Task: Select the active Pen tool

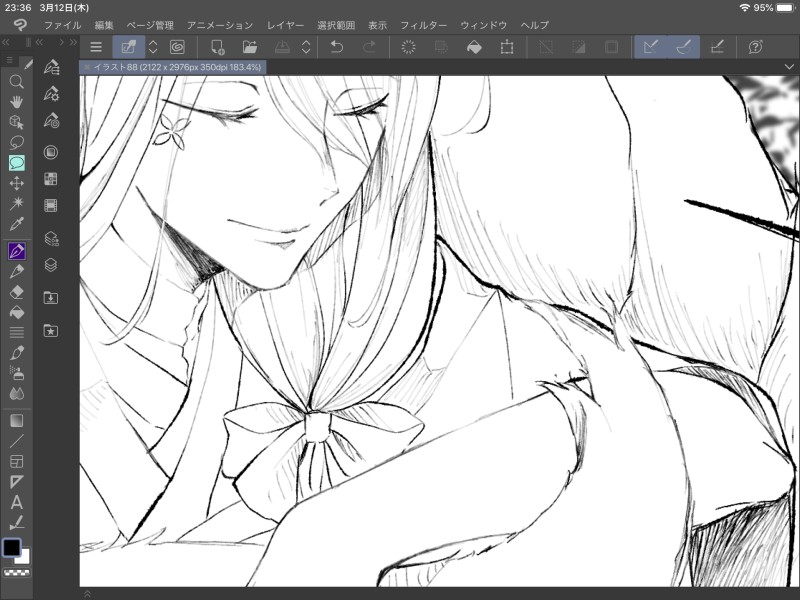Action: (x=16, y=251)
